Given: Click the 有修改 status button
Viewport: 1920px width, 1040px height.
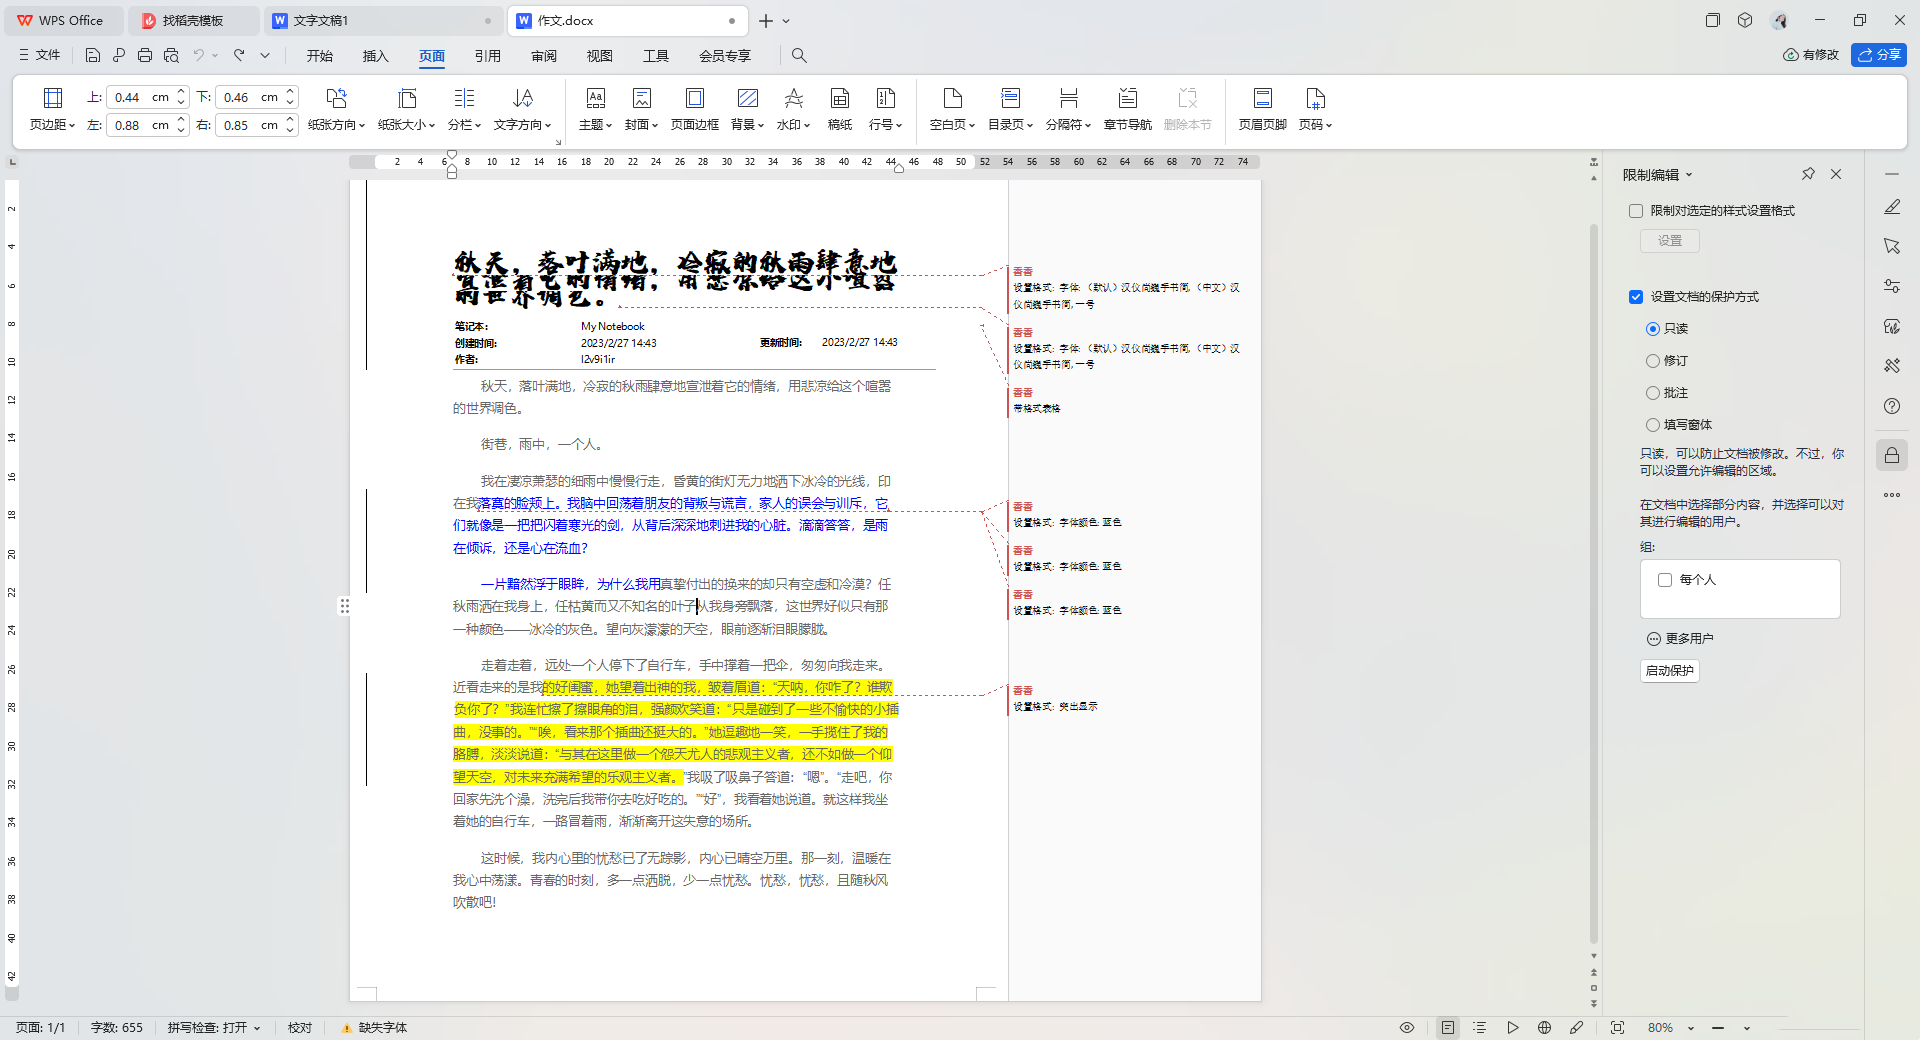Looking at the screenshot, I should (1811, 55).
